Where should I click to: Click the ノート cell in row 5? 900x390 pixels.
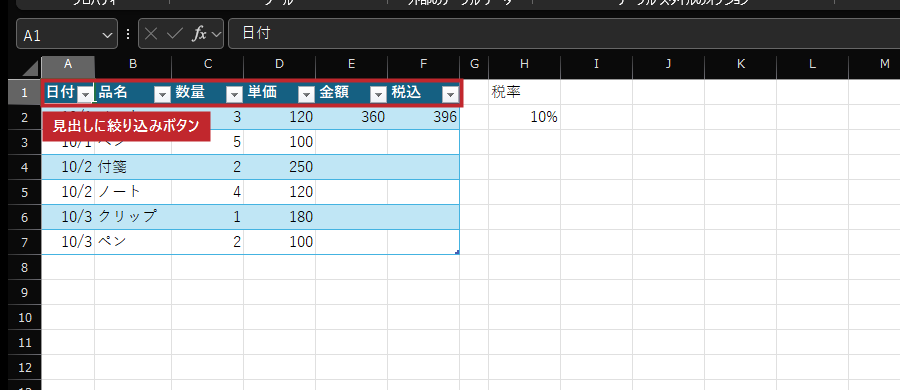(x=133, y=192)
